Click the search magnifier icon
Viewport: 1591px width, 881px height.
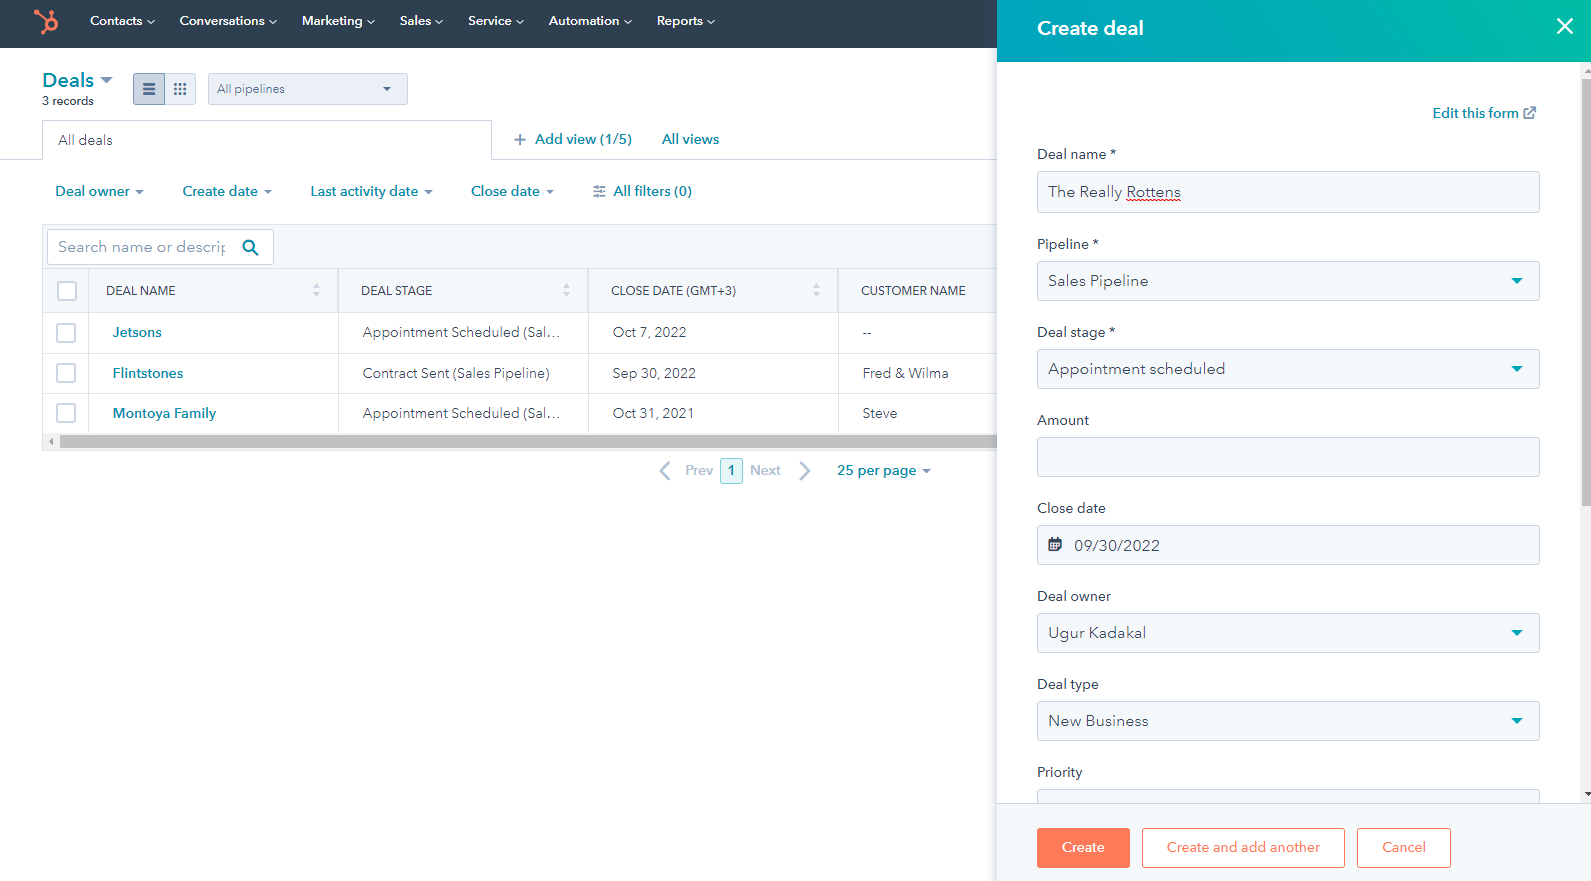pyautogui.click(x=251, y=247)
